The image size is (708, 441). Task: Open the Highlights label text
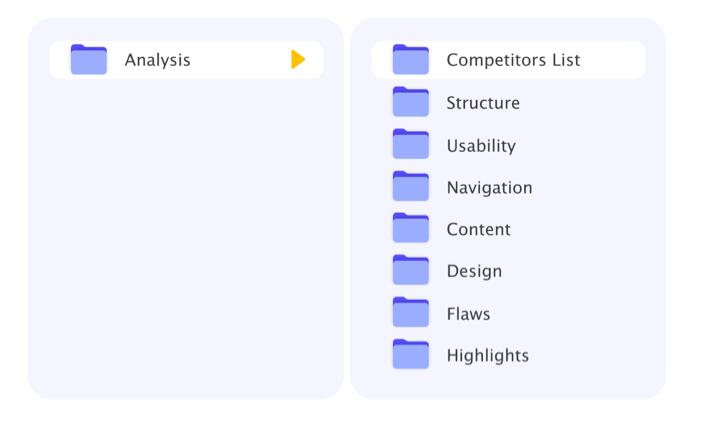[x=487, y=356]
